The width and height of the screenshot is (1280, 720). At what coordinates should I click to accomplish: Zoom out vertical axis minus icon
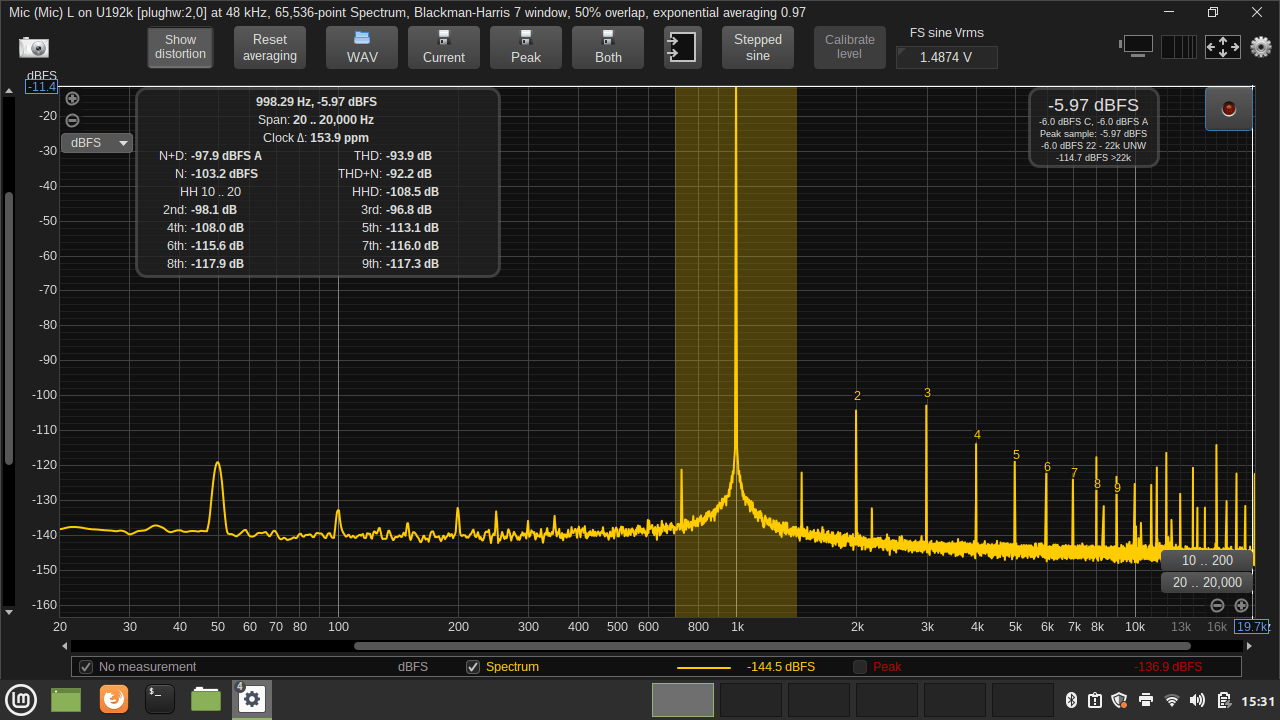click(72, 121)
